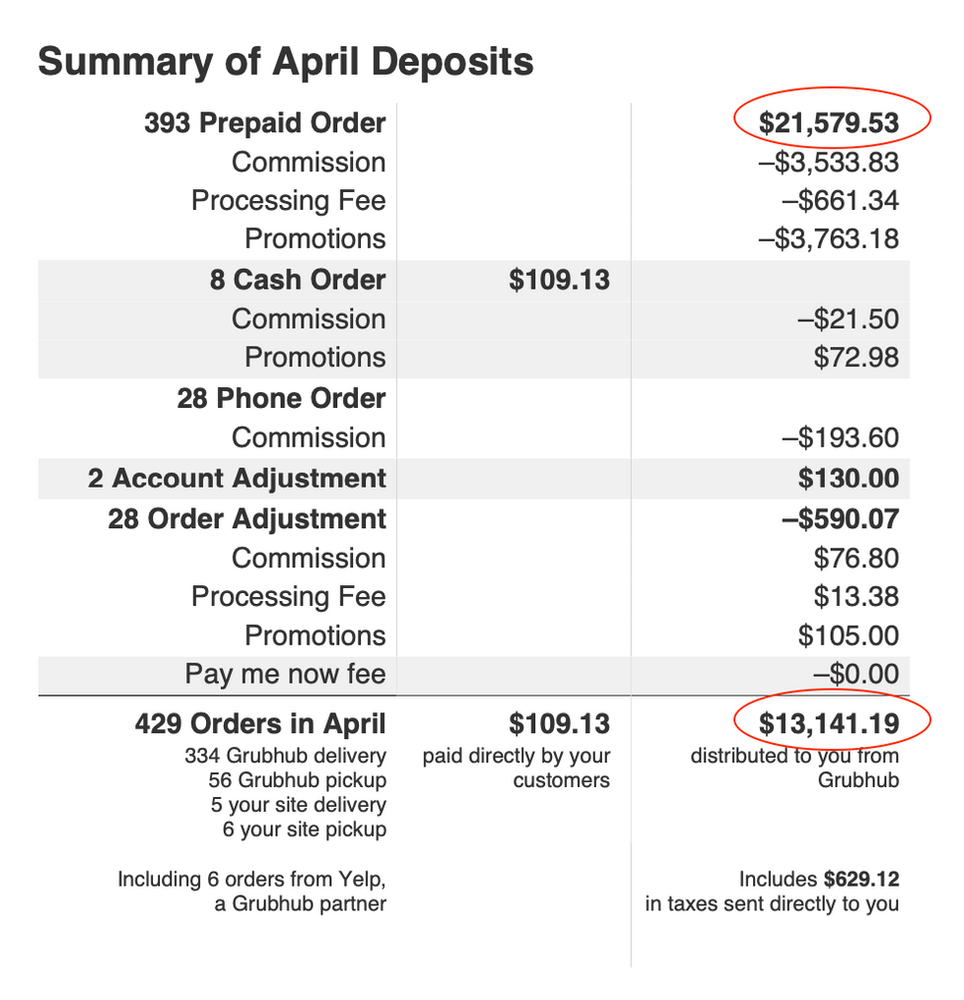964x1000 pixels.
Task: Click the Pay me now fee label
Action: (285, 673)
